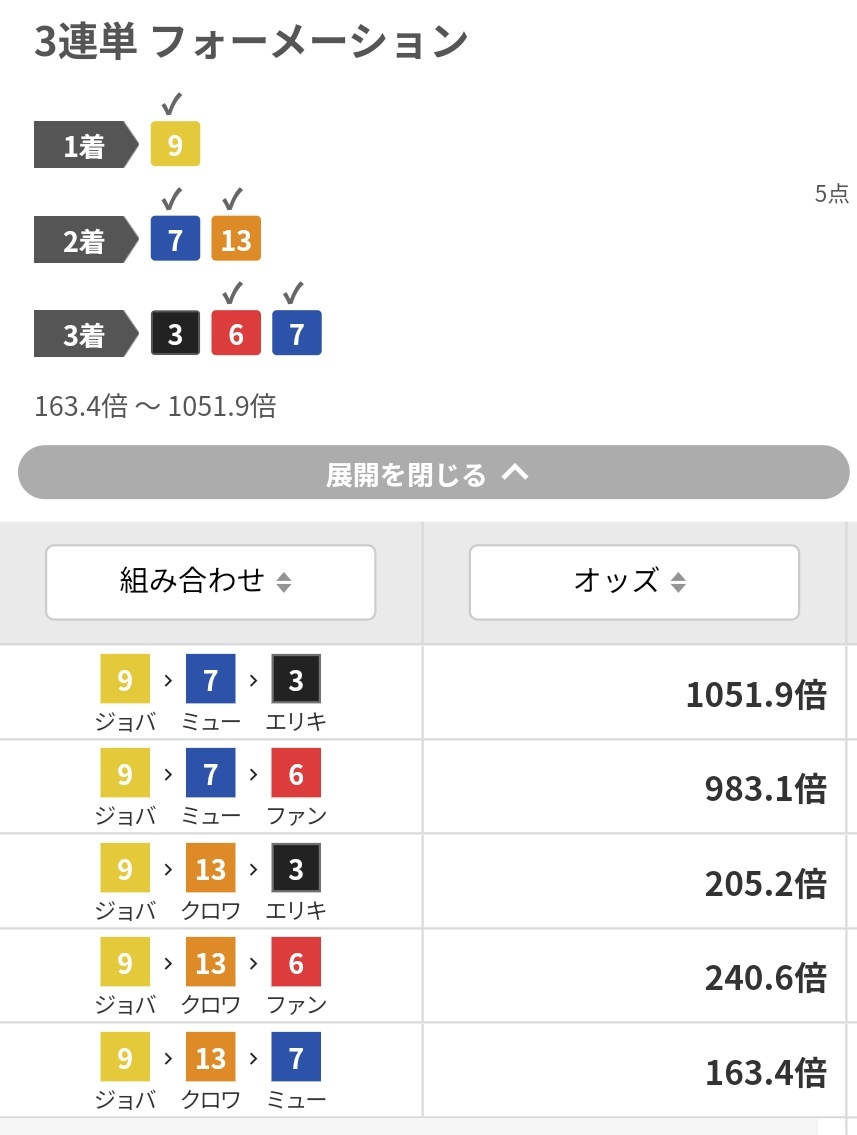Uncheck blue horse 7 in 2着 row
This screenshot has height=1135, width=857.
[x=175, y=238]
